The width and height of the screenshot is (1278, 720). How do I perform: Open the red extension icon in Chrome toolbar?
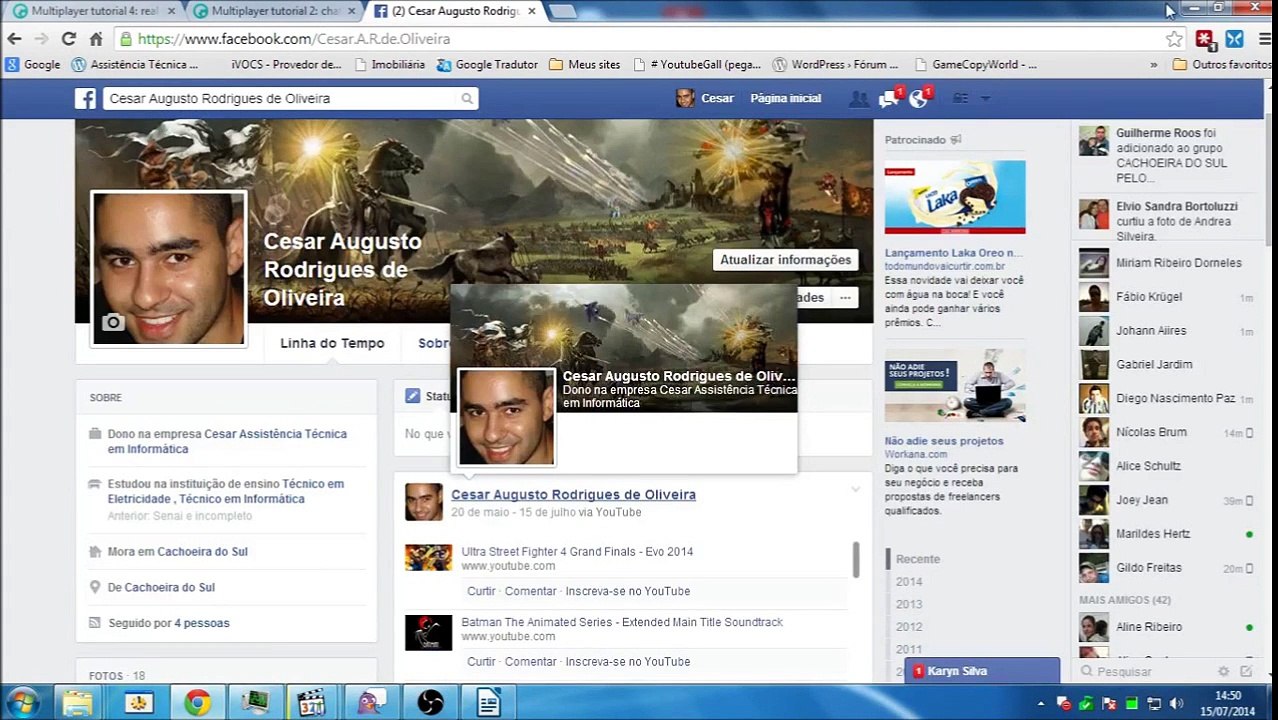point(1204,39)
